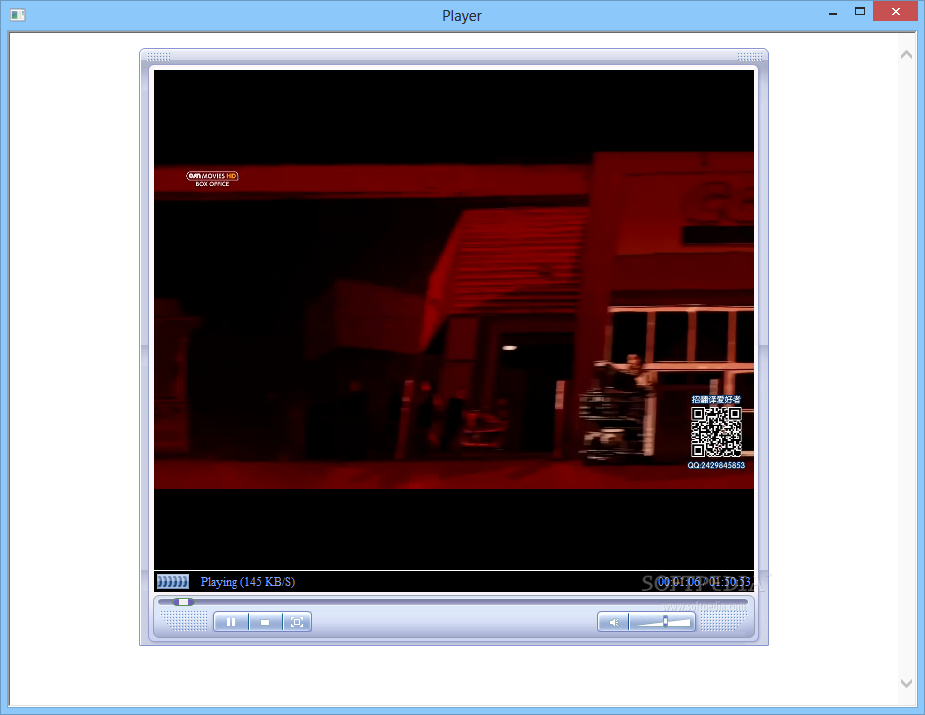
Task: Click the video display area
Action: [x=454, y=320]
